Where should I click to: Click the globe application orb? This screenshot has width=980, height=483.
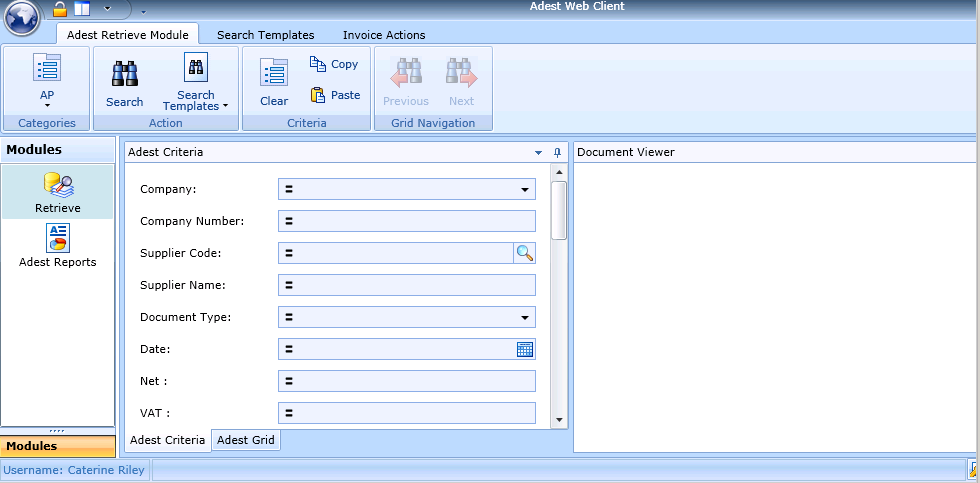click(x=22, y=17)
